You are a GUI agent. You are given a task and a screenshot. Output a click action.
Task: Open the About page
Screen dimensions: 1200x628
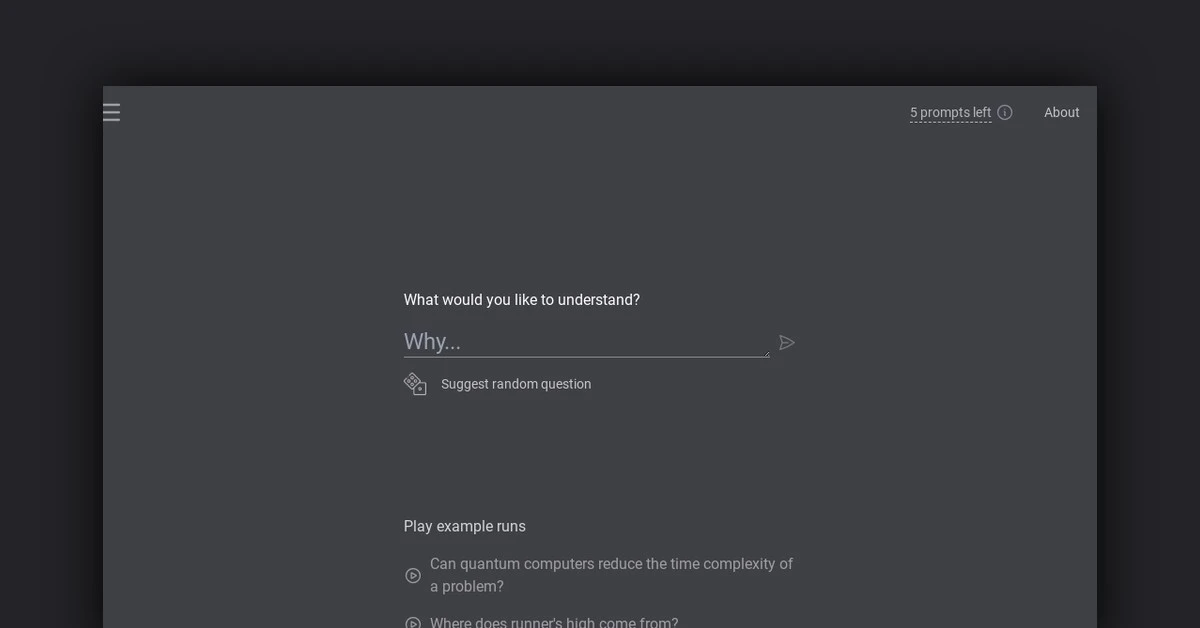1062,112
